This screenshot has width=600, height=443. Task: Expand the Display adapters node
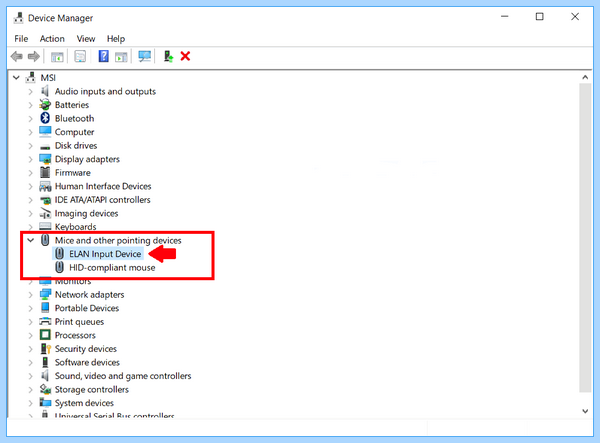coord(30,159)
